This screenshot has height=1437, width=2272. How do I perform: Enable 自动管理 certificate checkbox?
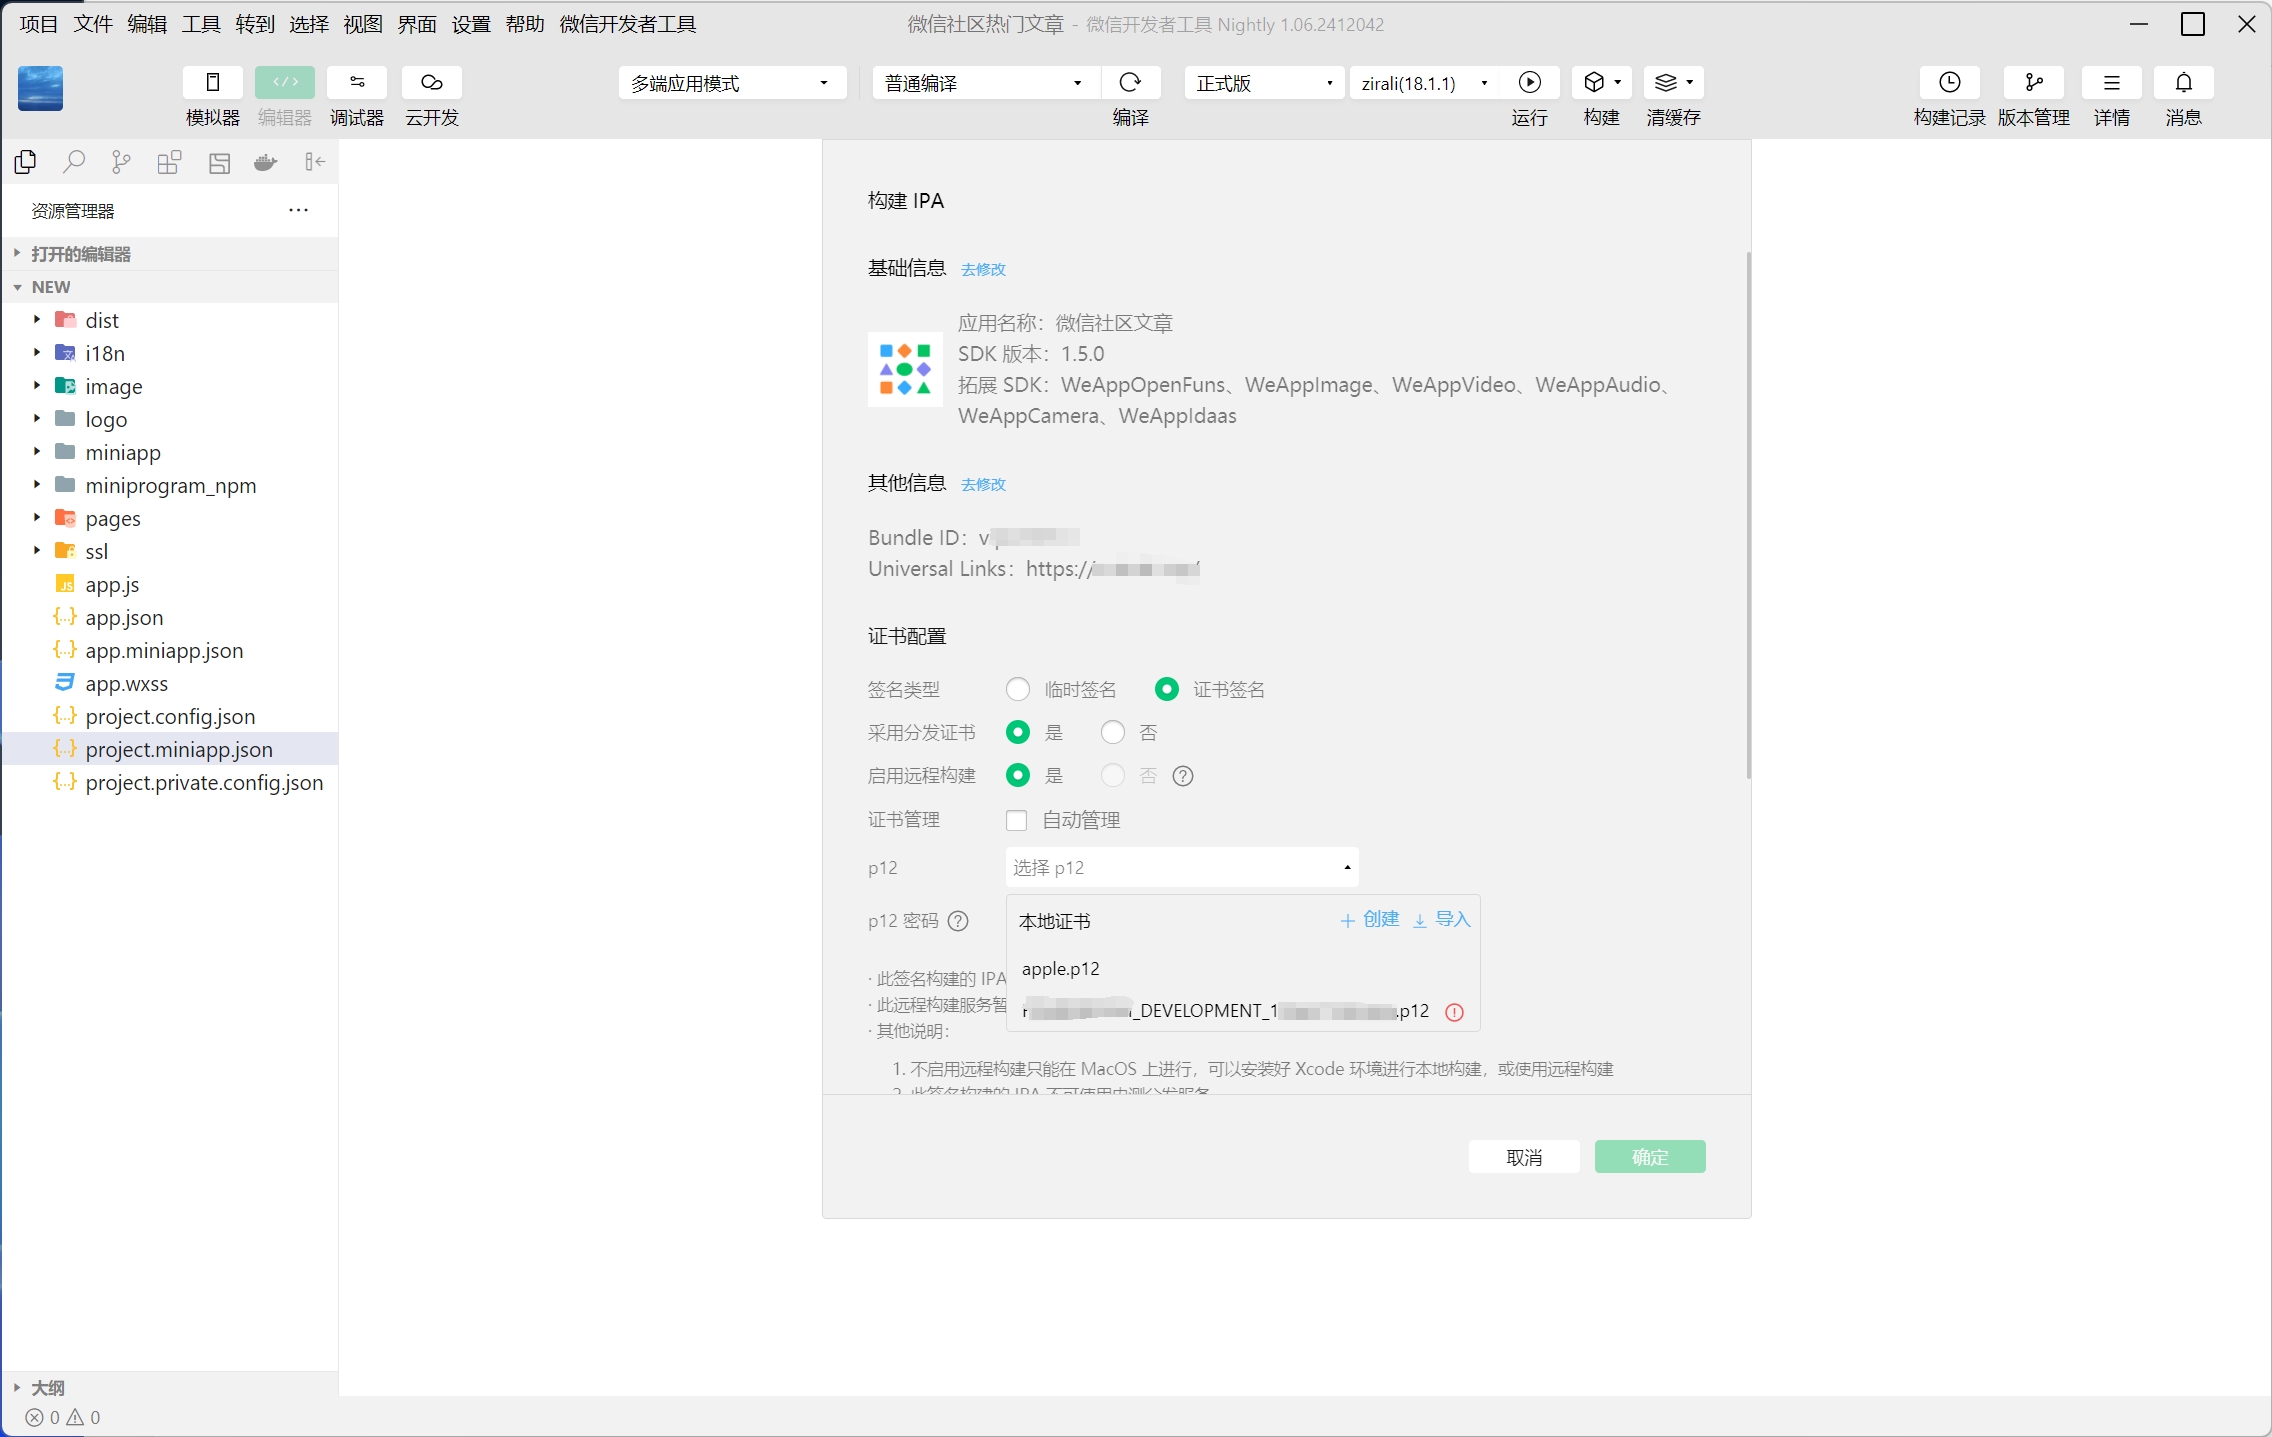point(1017,820)
